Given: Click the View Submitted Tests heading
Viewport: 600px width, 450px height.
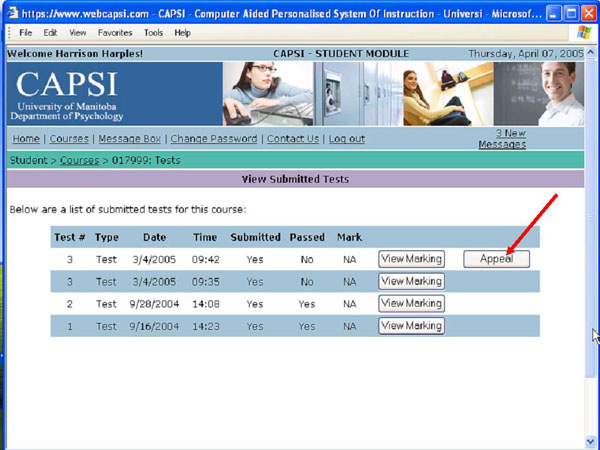Looking at the screenshot, I should (295, 179).
